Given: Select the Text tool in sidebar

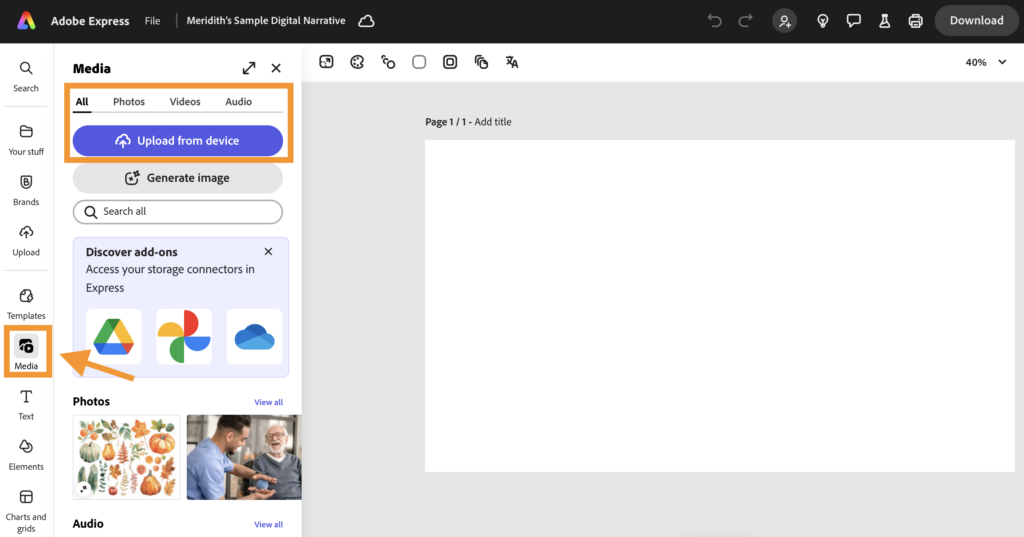Looking at the screenshot, I should coord(26,403).
